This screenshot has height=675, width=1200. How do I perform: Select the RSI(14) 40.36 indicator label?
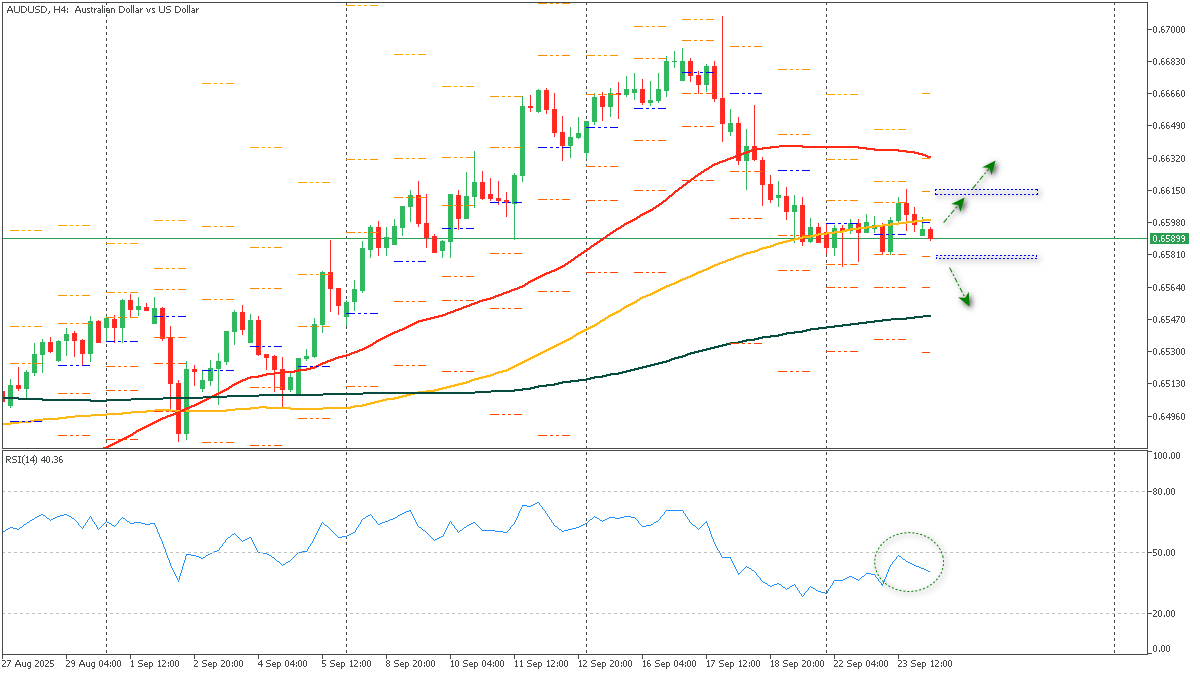[34, 459]
